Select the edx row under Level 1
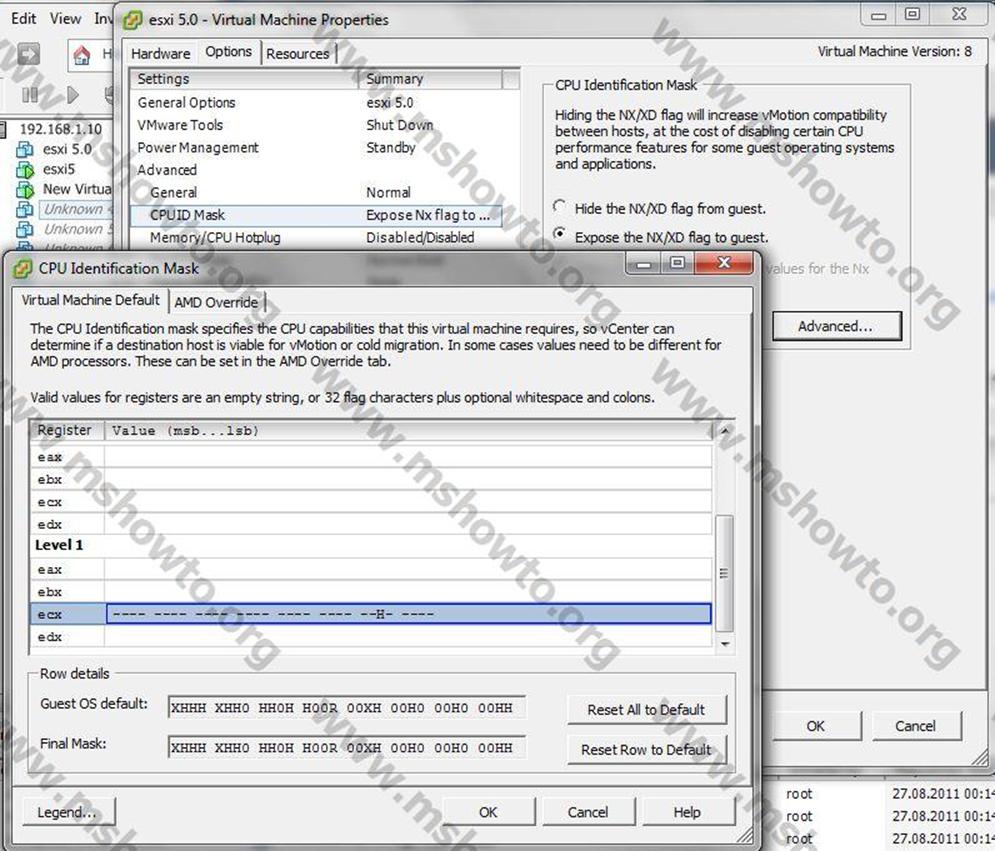 371,637
